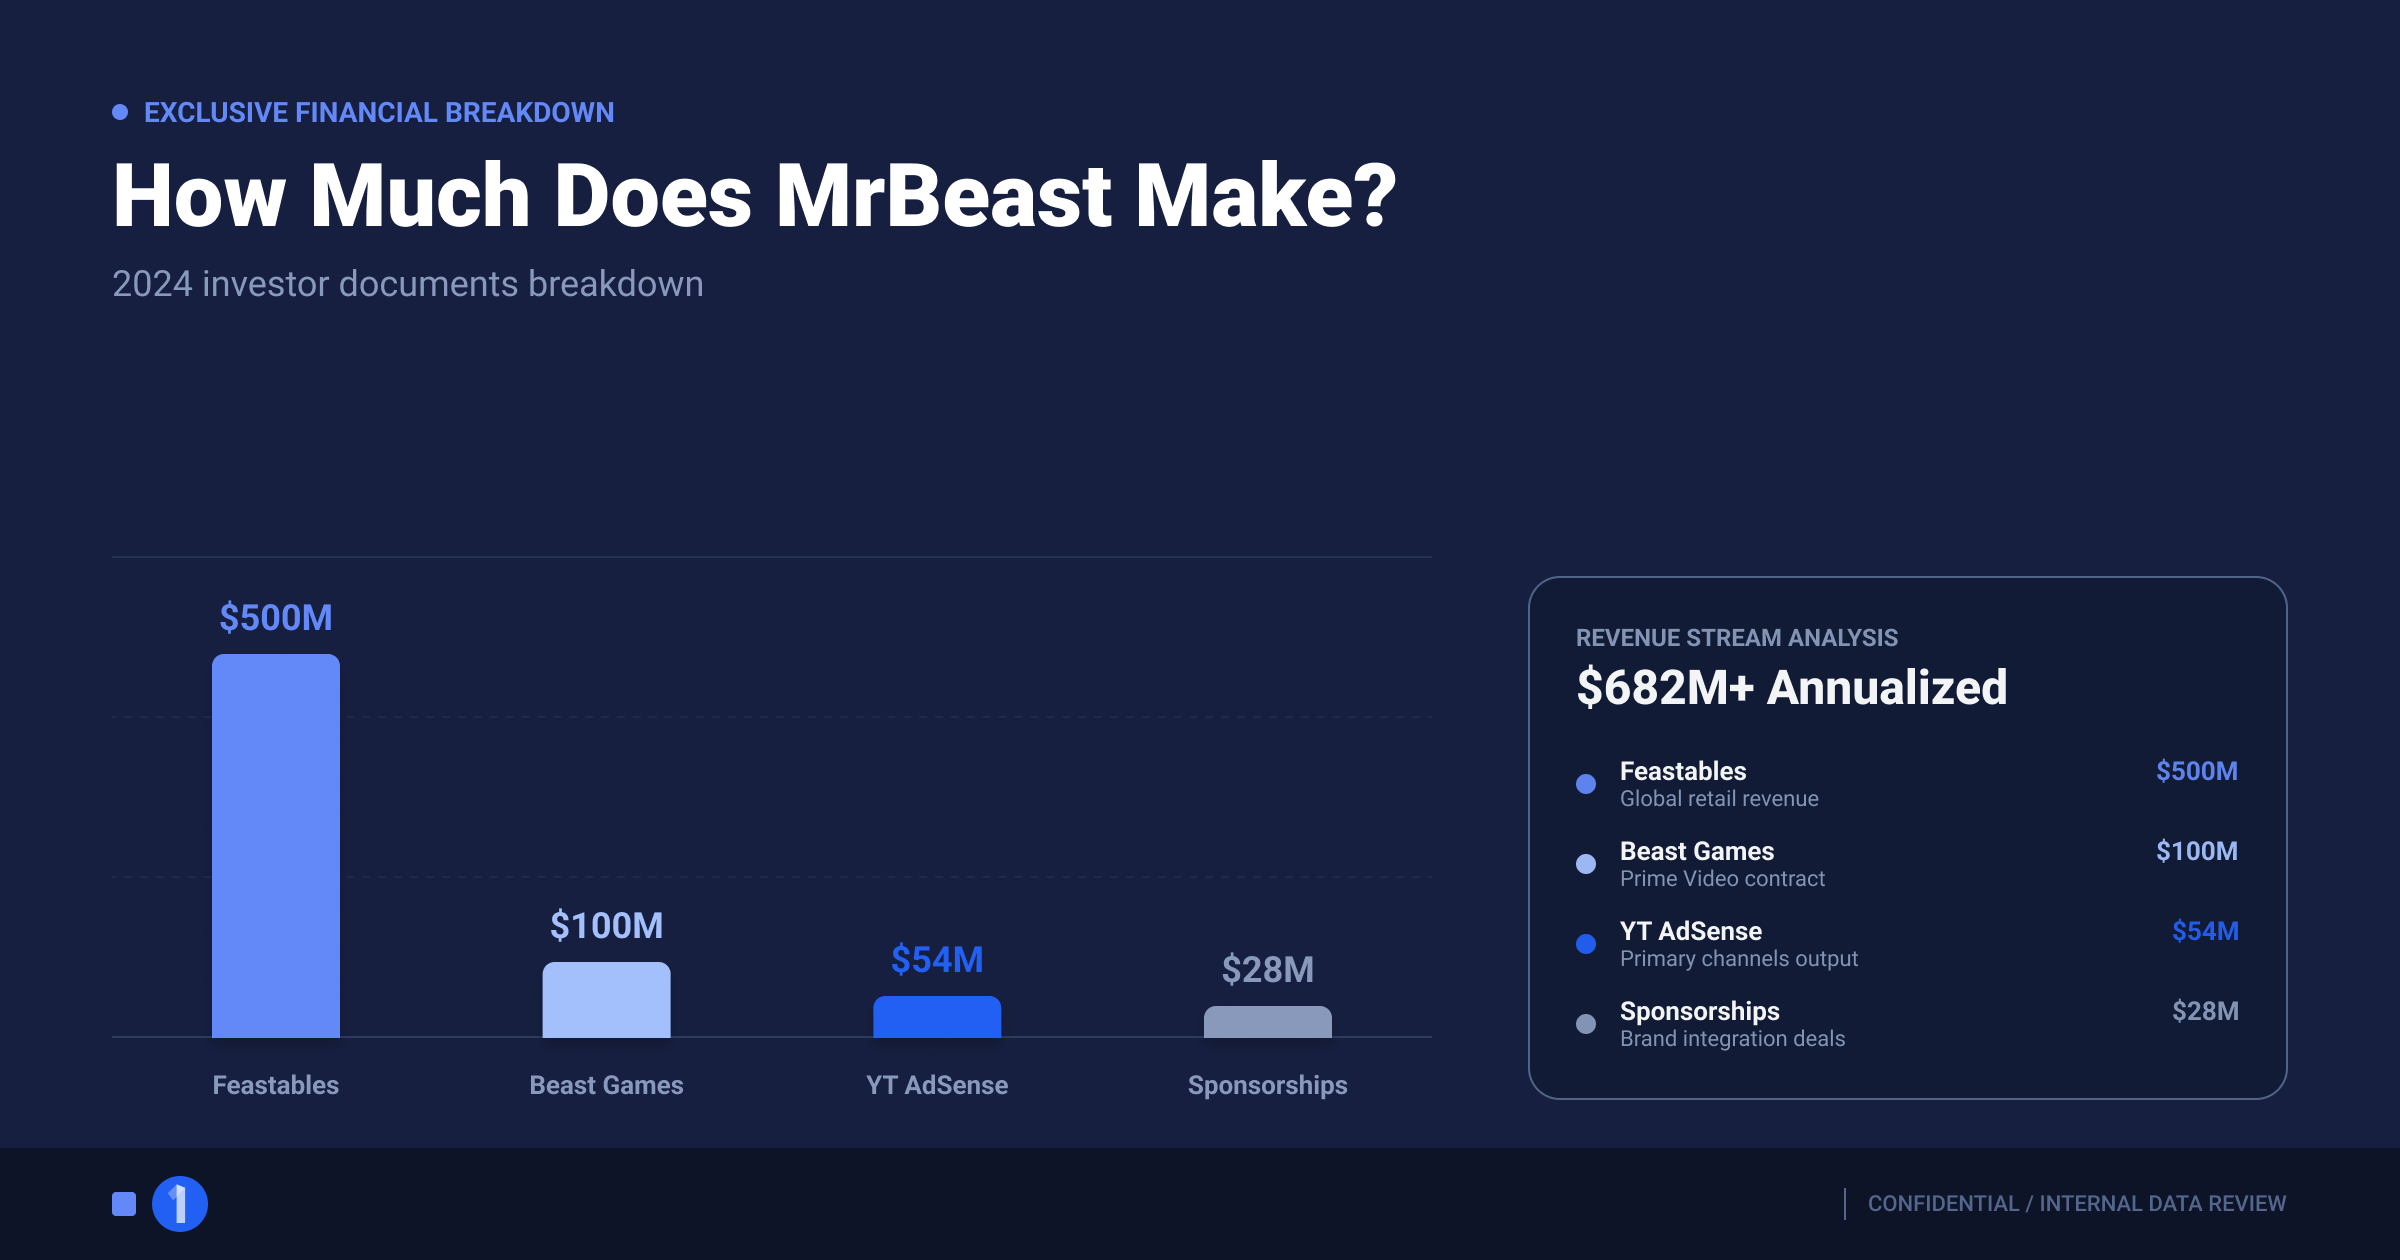Click Brand integration deals description
Image resolution: width=2400 pixels, height=1260 pixels.
tap(1733, 1039)
